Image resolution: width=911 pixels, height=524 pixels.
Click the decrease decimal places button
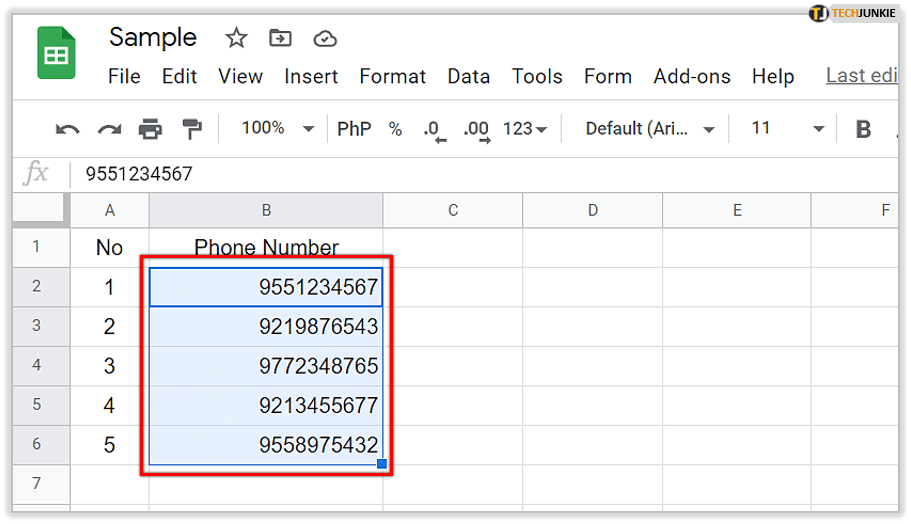pos(434,129)
